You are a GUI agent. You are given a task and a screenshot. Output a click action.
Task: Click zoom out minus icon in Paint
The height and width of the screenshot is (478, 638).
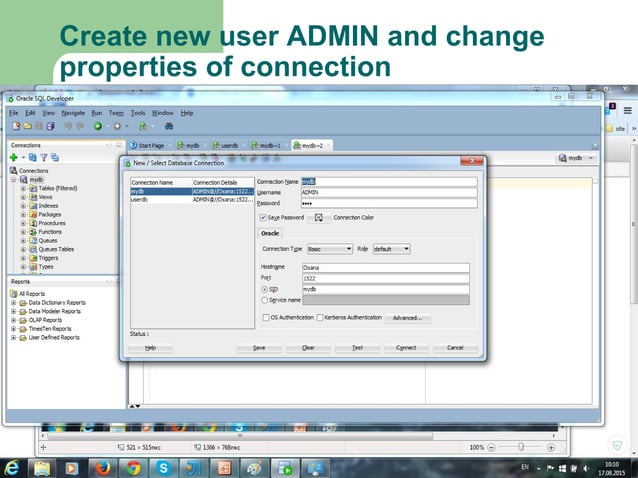[x=491, y=447]
